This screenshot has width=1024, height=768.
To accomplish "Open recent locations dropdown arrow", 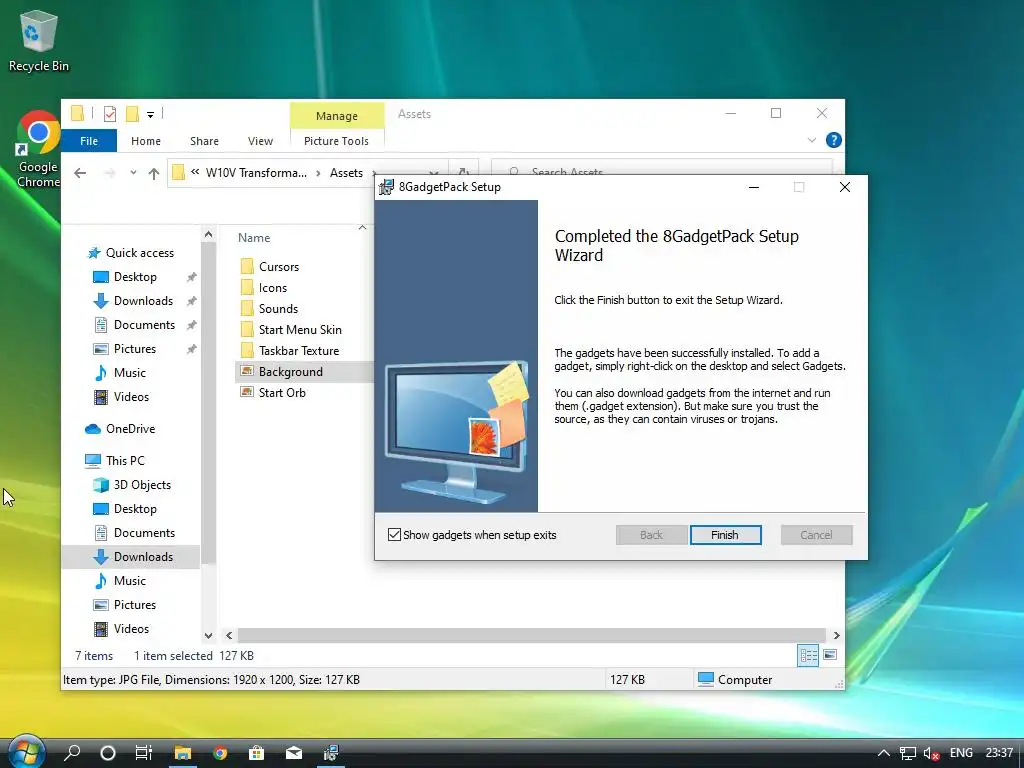I will (133, 173).
